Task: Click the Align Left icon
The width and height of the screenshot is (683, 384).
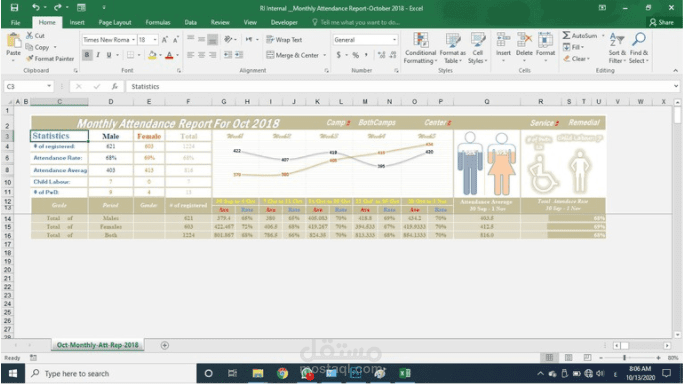Action: [190, 55]
